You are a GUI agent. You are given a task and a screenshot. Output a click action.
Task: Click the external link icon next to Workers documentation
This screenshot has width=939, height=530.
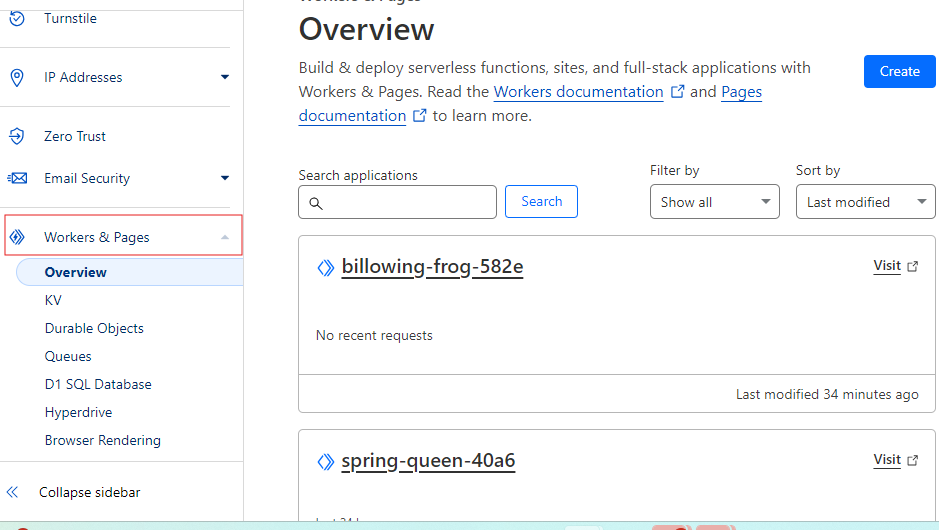(677, 92)
